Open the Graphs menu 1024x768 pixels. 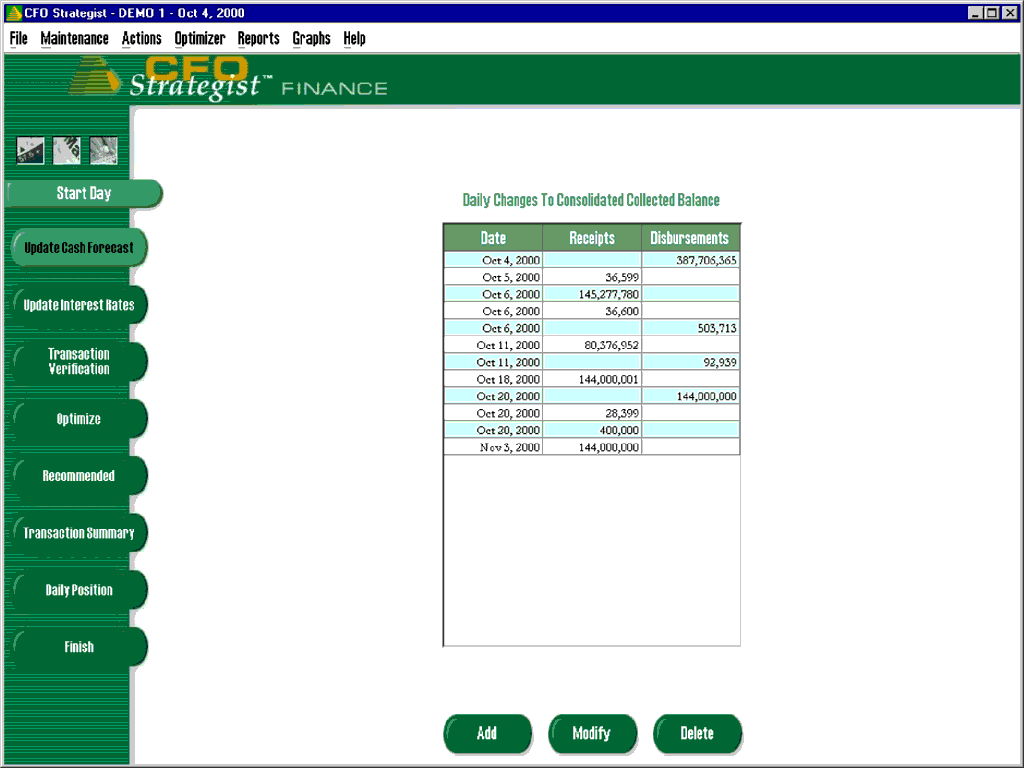311,38
